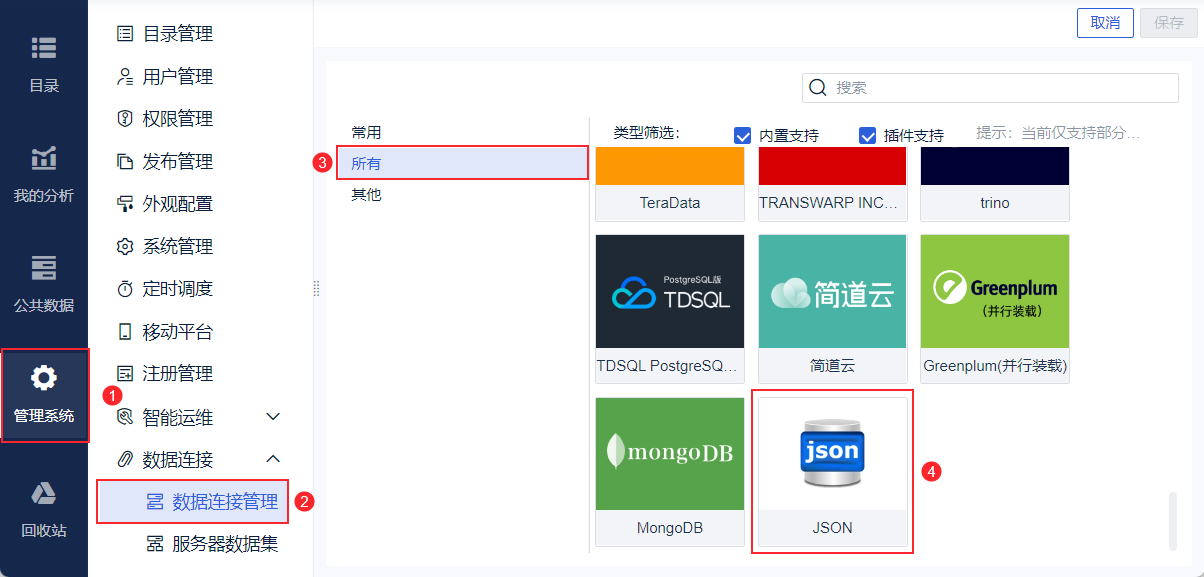Click the 管理系统 gear icon
Image resolution: width=1204 pixels, height=577 pixels.
click(44, 378)
